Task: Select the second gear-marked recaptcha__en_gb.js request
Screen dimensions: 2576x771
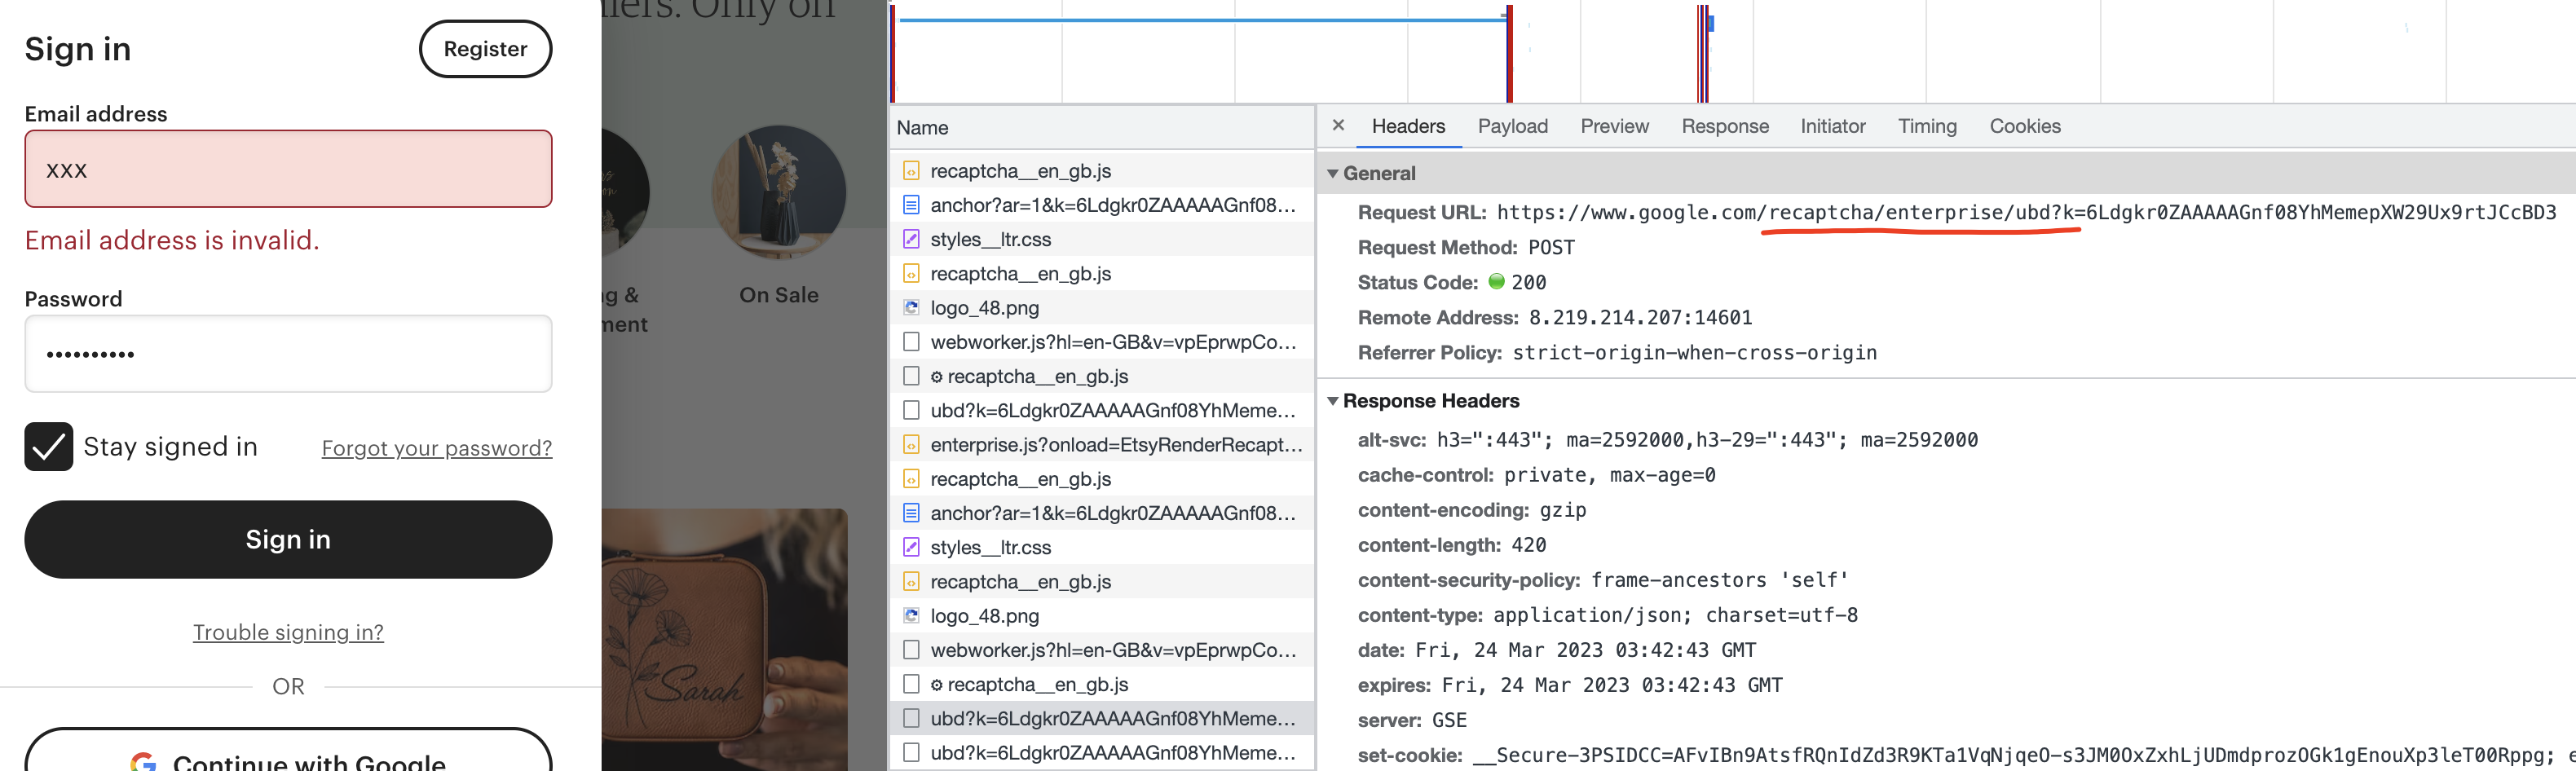Action: click(x=1102, y=684)
